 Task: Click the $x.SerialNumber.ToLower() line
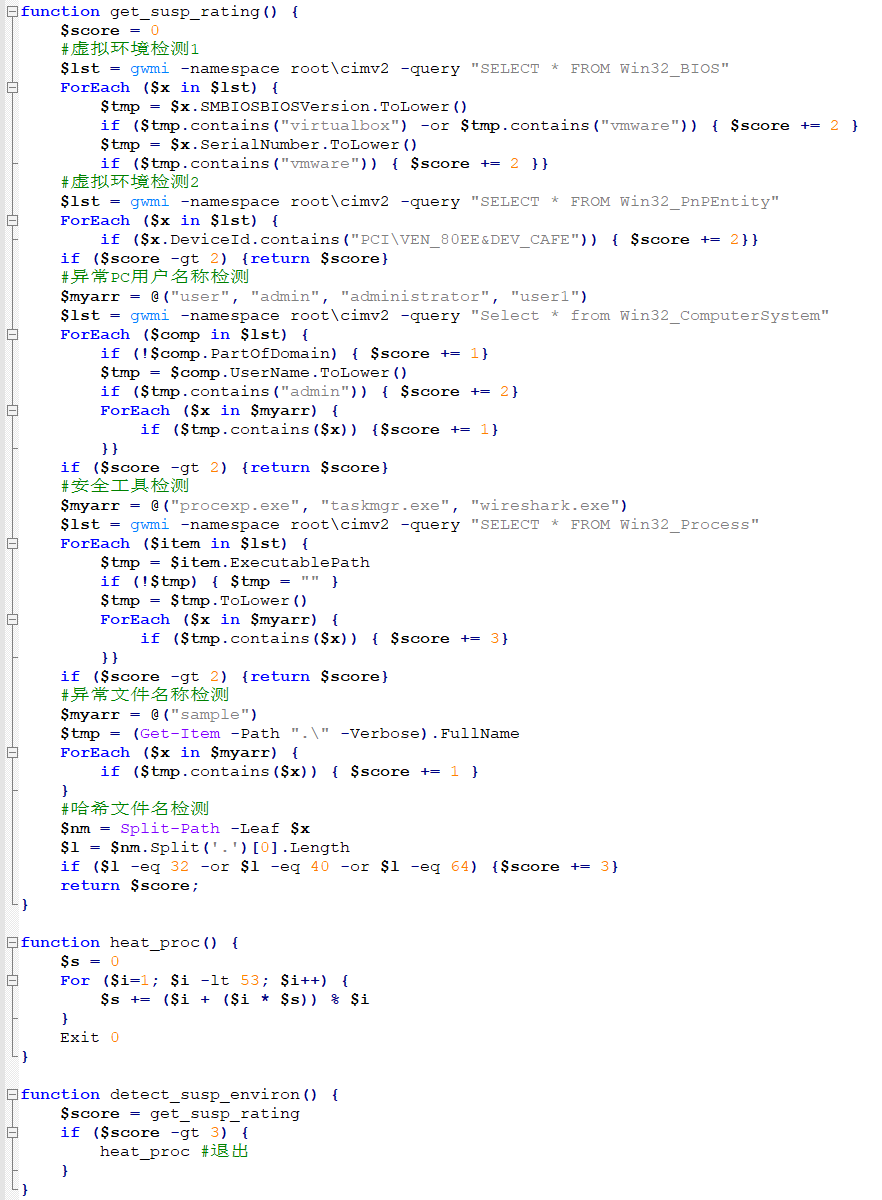tap(259, 144)
